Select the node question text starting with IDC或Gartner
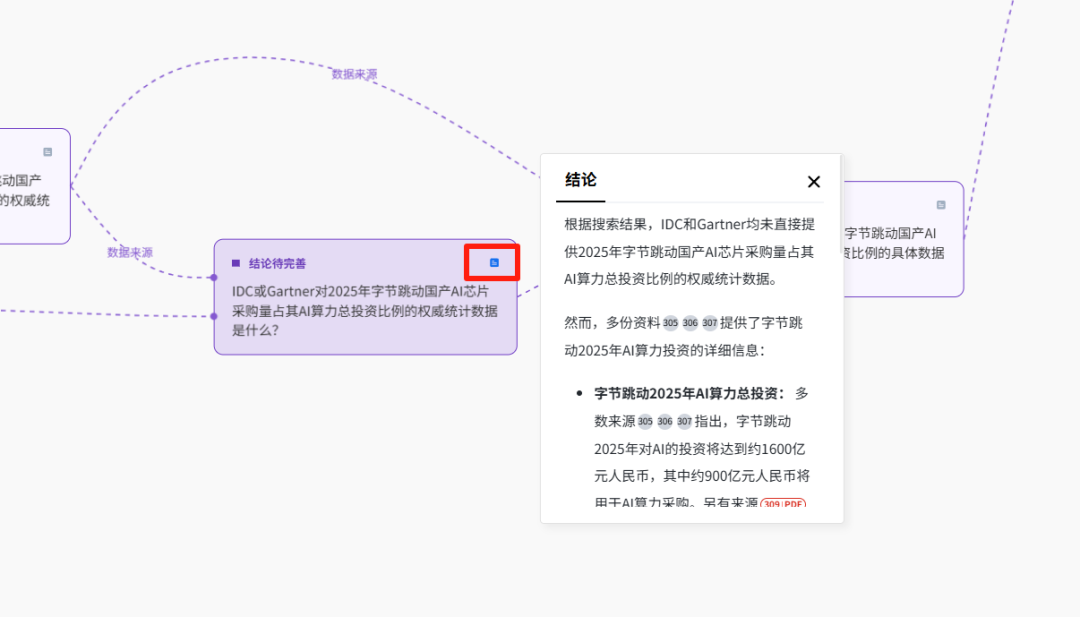1080x617 pixels. point(364,311)
